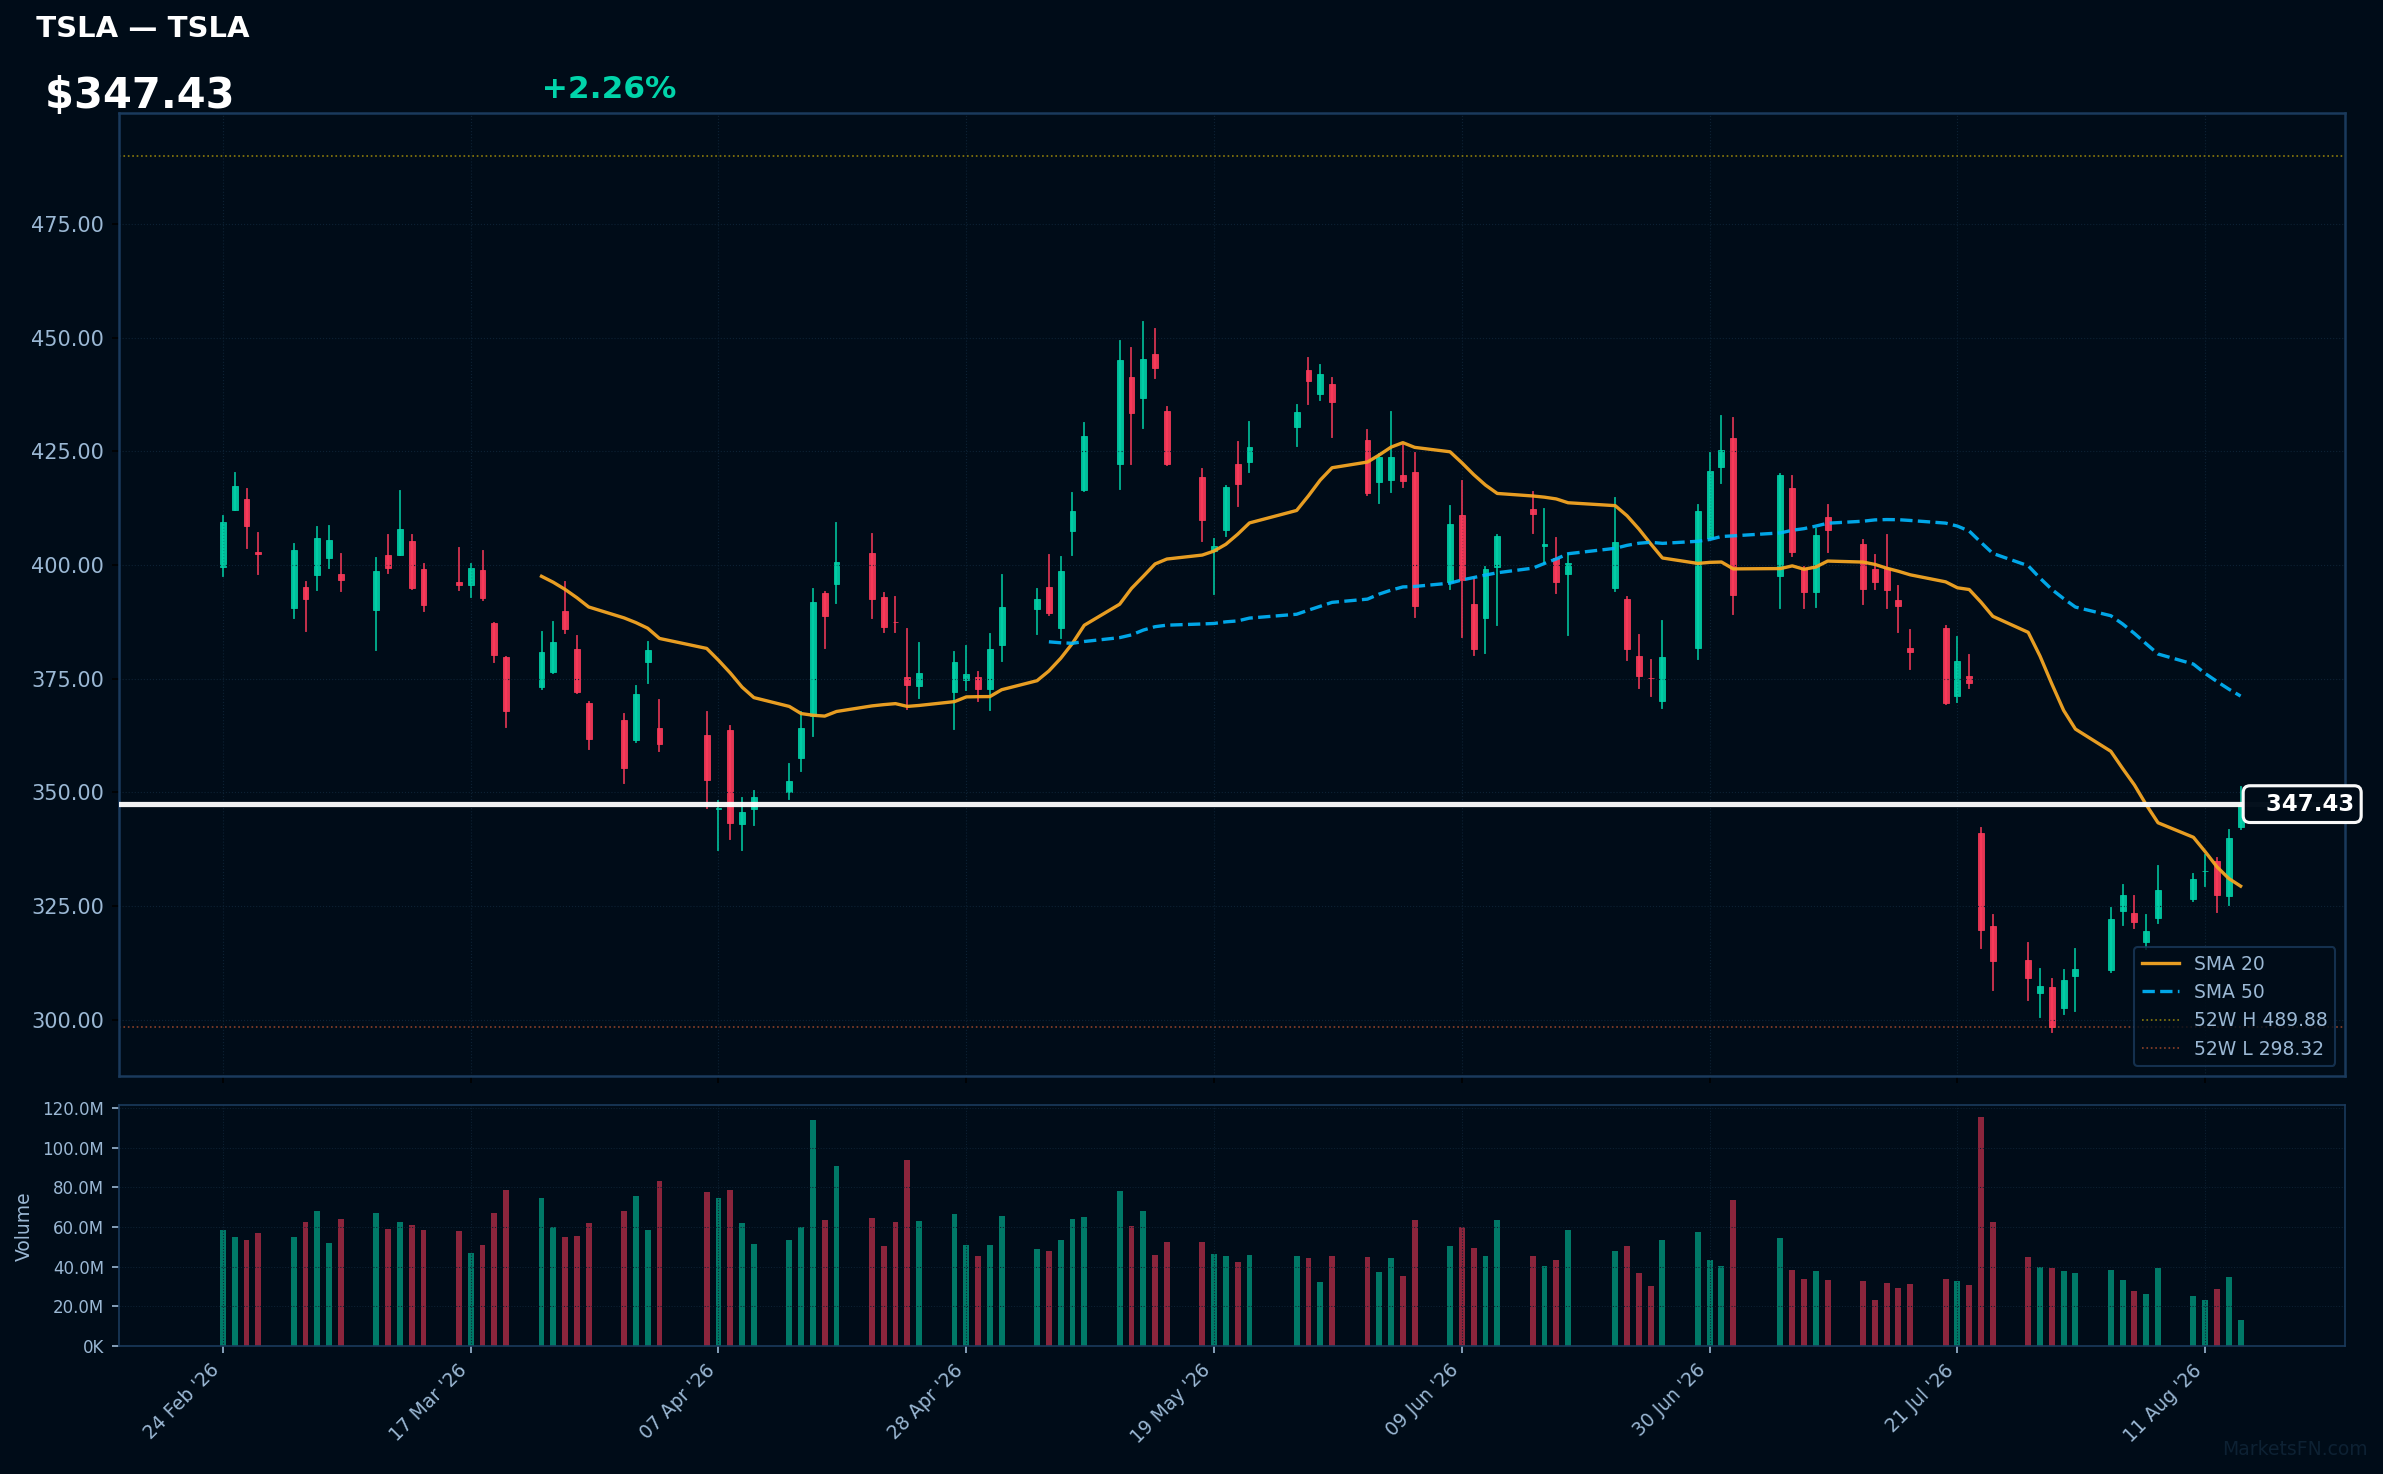Click the 09 Jun '26 date label

tap(1421, 1400)
